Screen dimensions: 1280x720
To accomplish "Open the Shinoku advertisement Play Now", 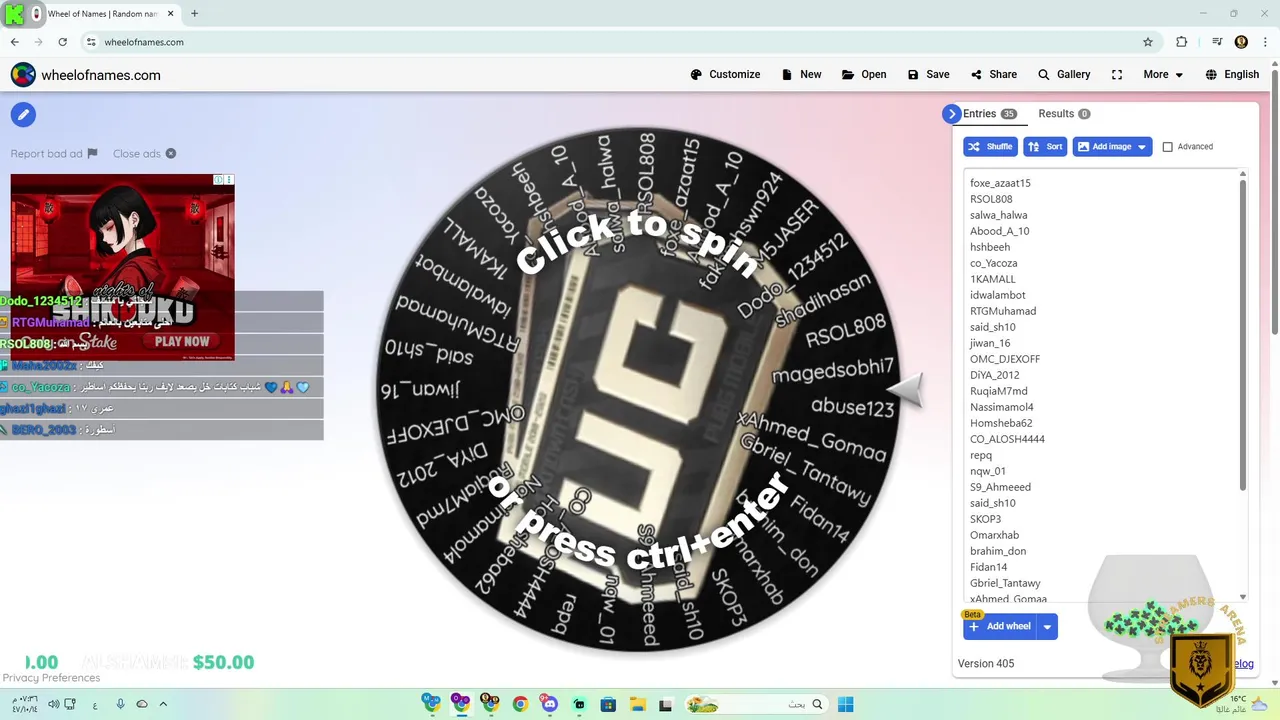I will [182, 341].
